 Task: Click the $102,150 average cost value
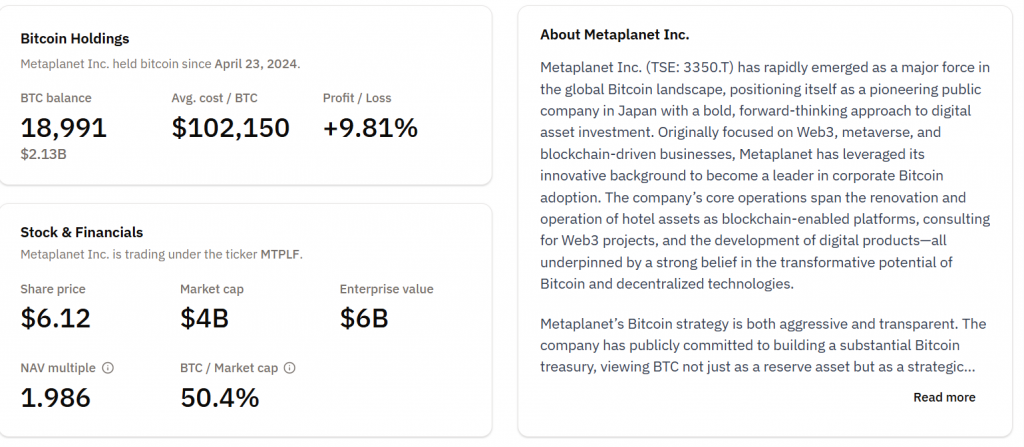pos(230,128)
